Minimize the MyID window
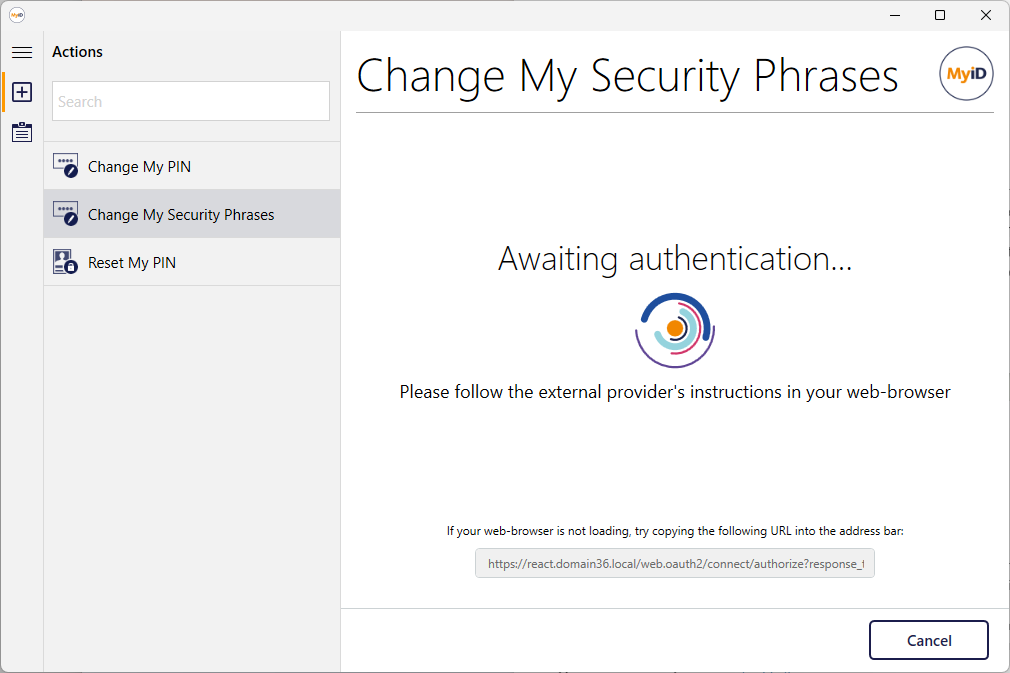 pyautogui.click(x=895, y=15)
